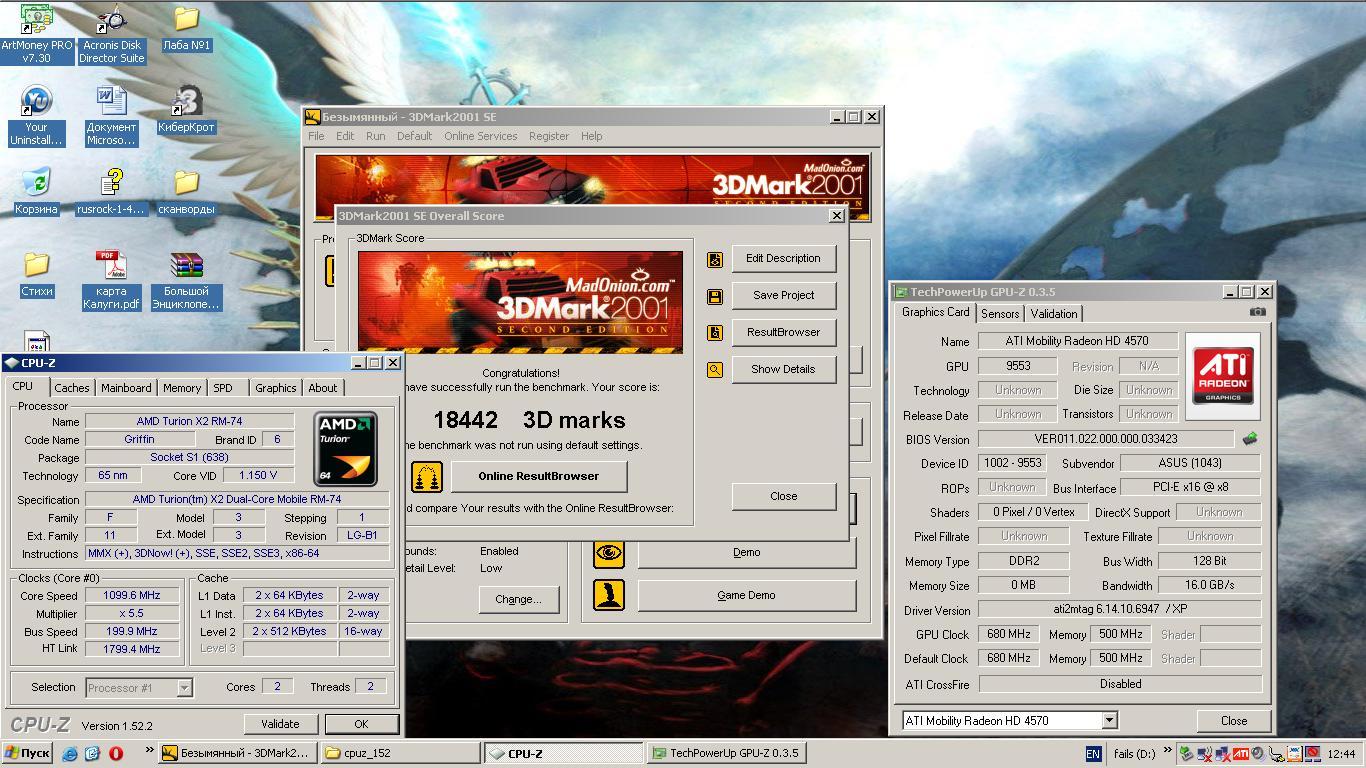
Task: Click the Opera icon in quick launch
Action: 116,754
